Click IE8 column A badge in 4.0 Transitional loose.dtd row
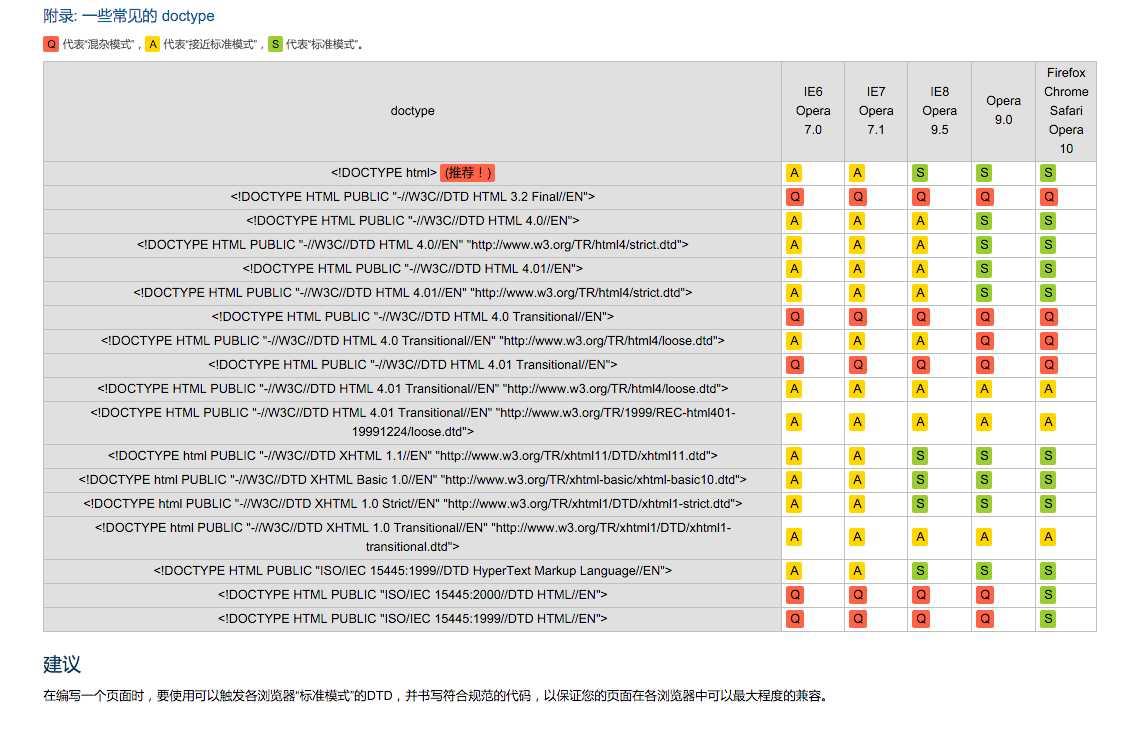The height and width of the screenshot is (732, 1140). (921, 341)
